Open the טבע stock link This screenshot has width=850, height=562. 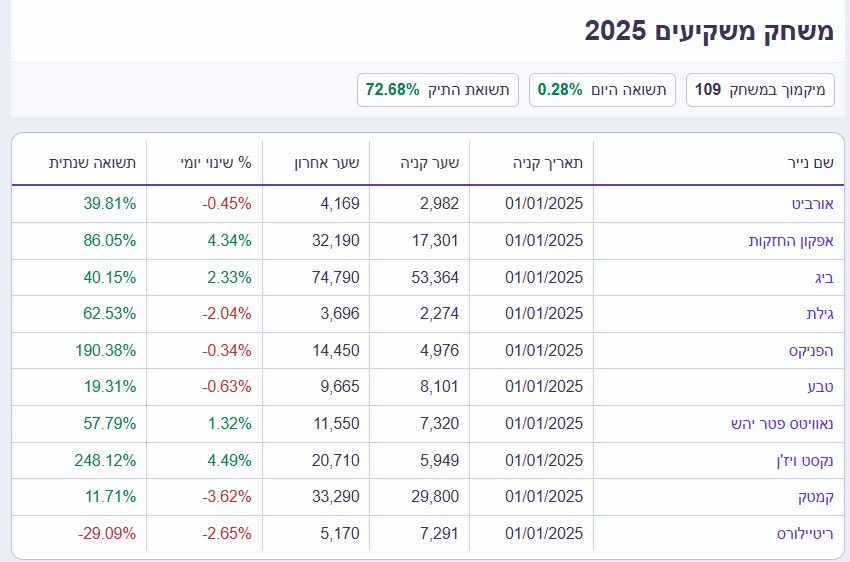(820, 387)
